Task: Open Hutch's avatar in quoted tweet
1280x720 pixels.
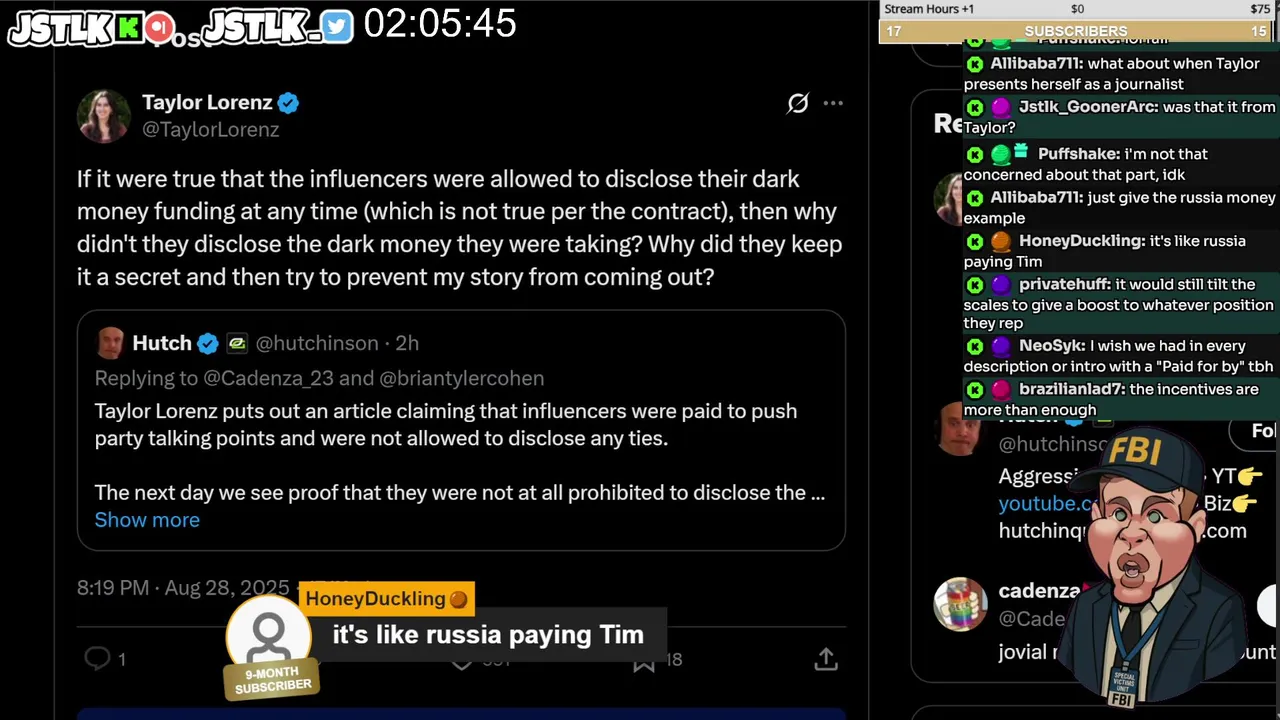Action: click(110, 343)
